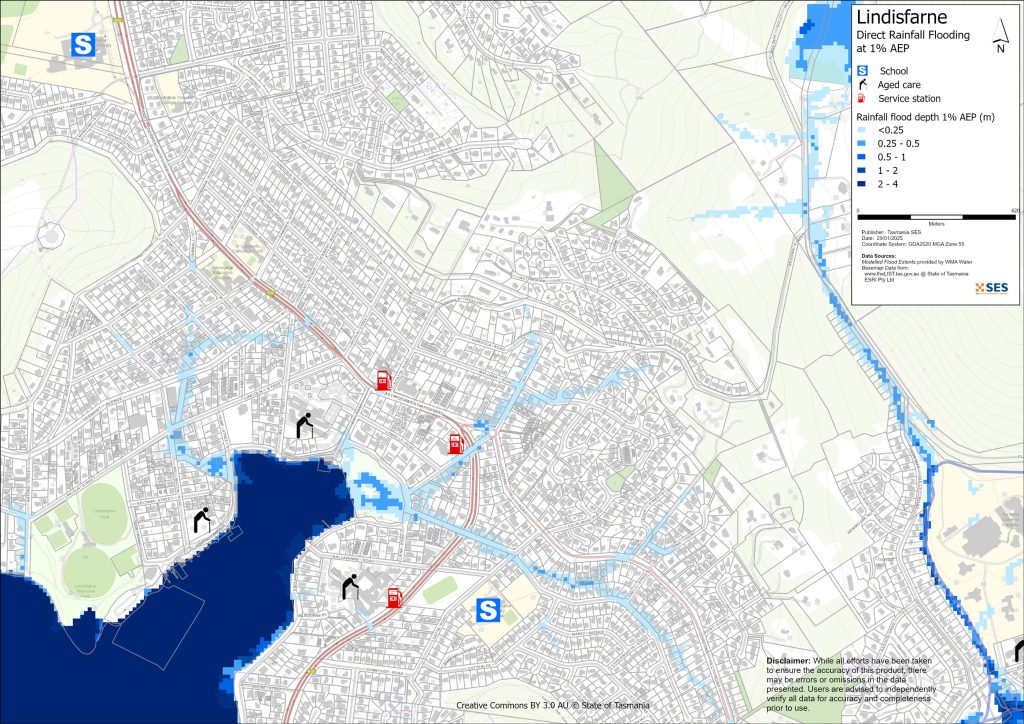Select the school marker at the map's top-left
The width and height of the screenshot is (1024, 724).
tap(83, 45)
